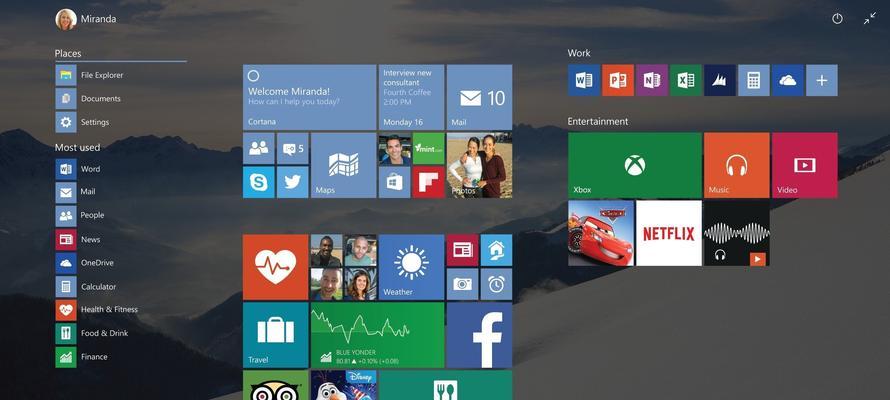Open the power options button
The image size is (890, 400).
point(837,19)
